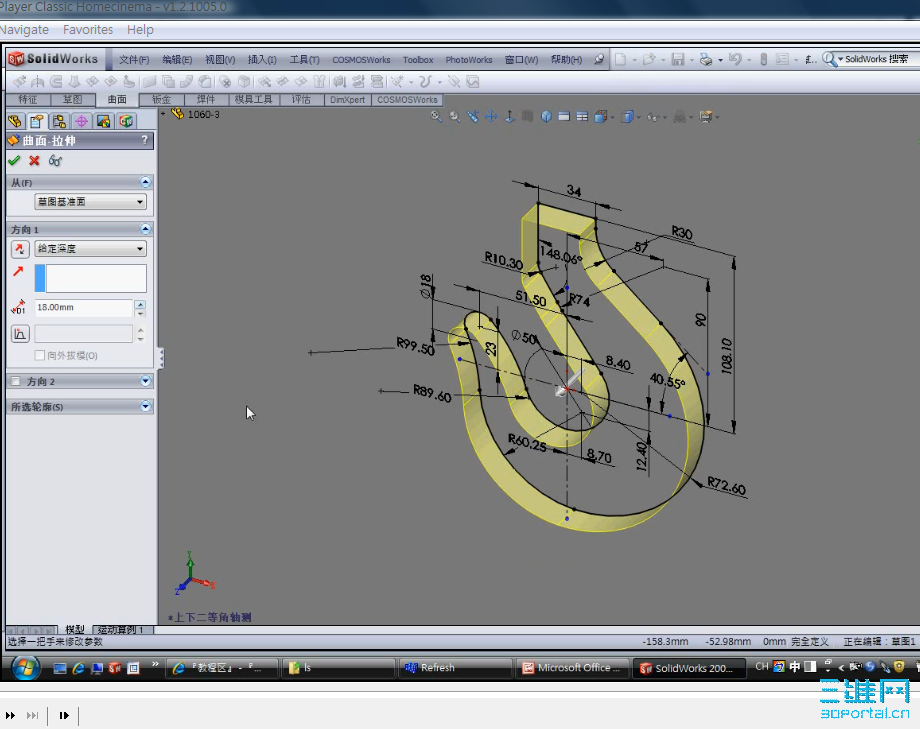Open the 工具(T) menu

click(x=304, y=59)
